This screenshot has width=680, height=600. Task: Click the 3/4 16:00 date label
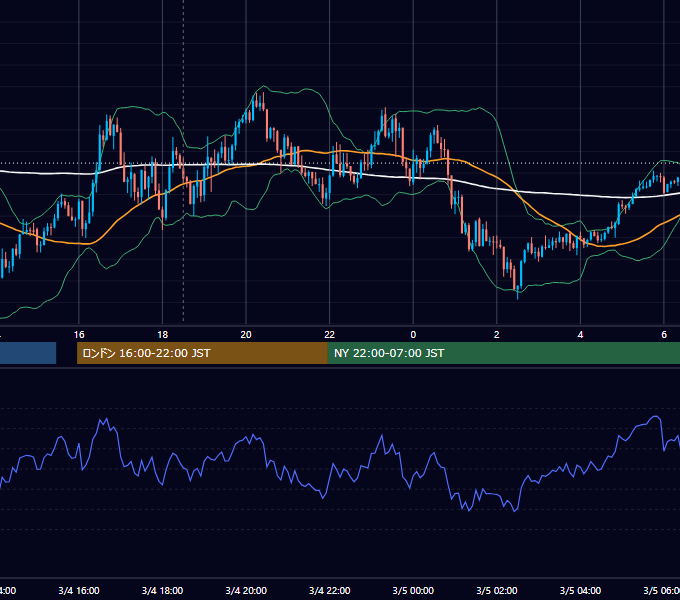coord(79,591)
